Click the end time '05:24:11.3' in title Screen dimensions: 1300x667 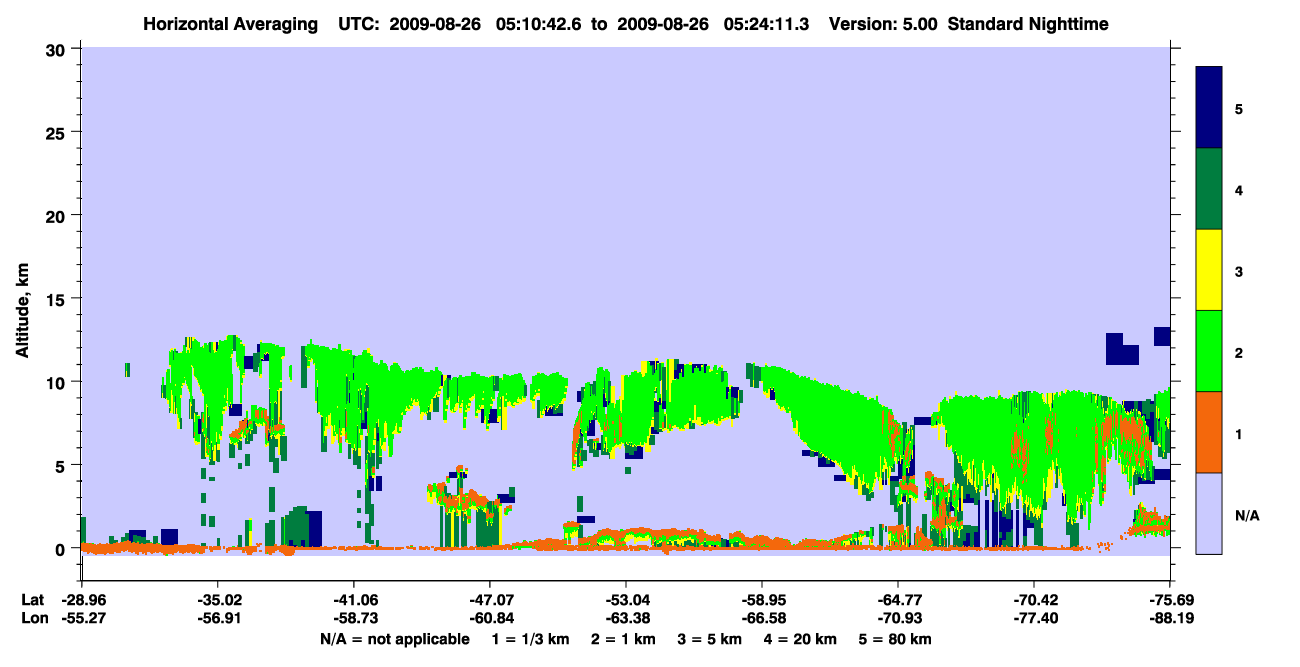(x=766, y=23)
